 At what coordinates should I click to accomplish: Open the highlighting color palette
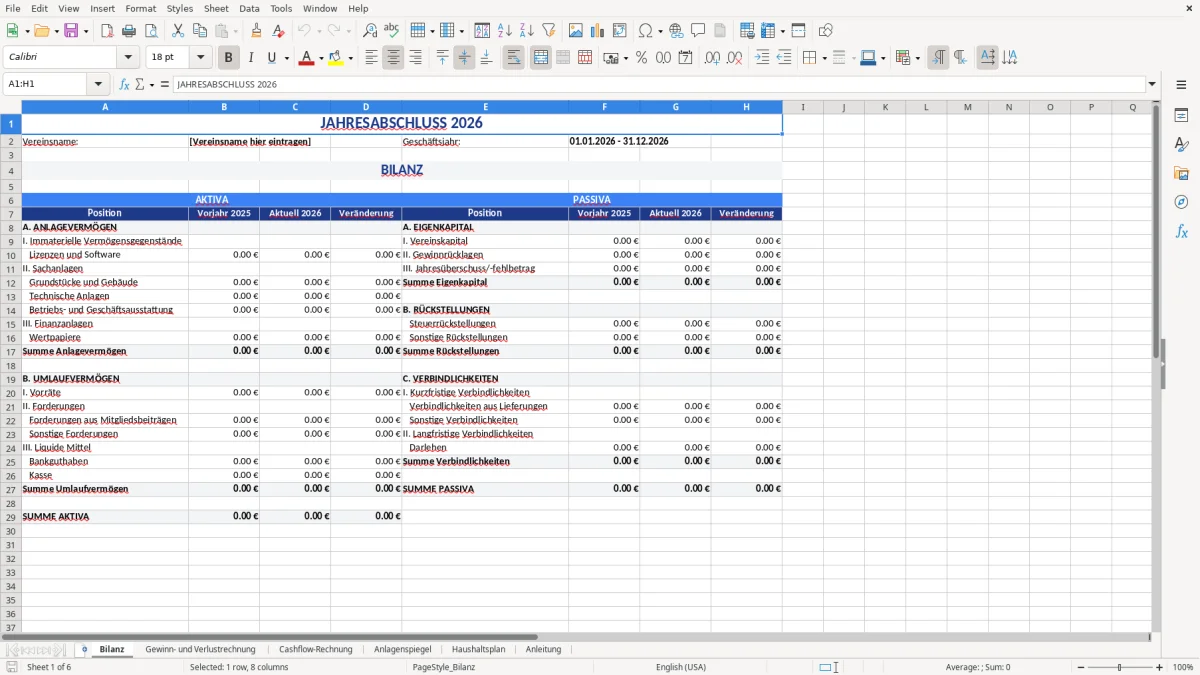click(349, 57)
